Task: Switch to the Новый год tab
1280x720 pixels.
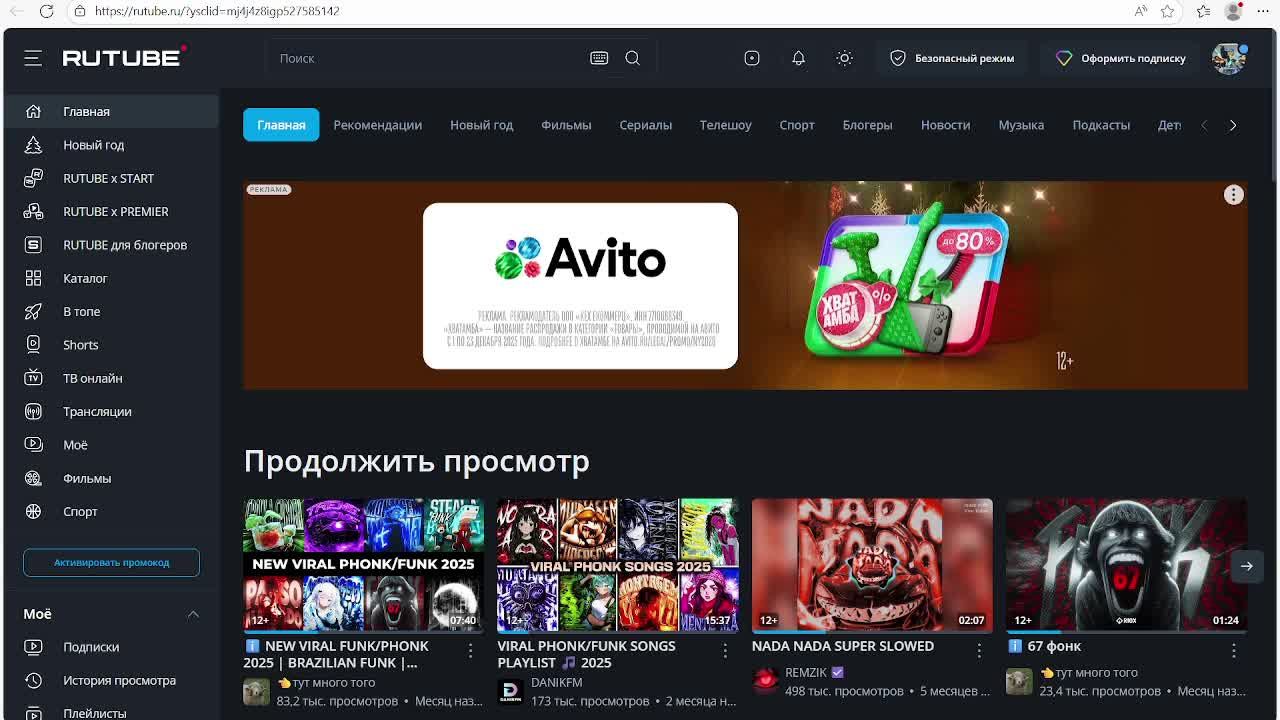Action: click(481, 125)
